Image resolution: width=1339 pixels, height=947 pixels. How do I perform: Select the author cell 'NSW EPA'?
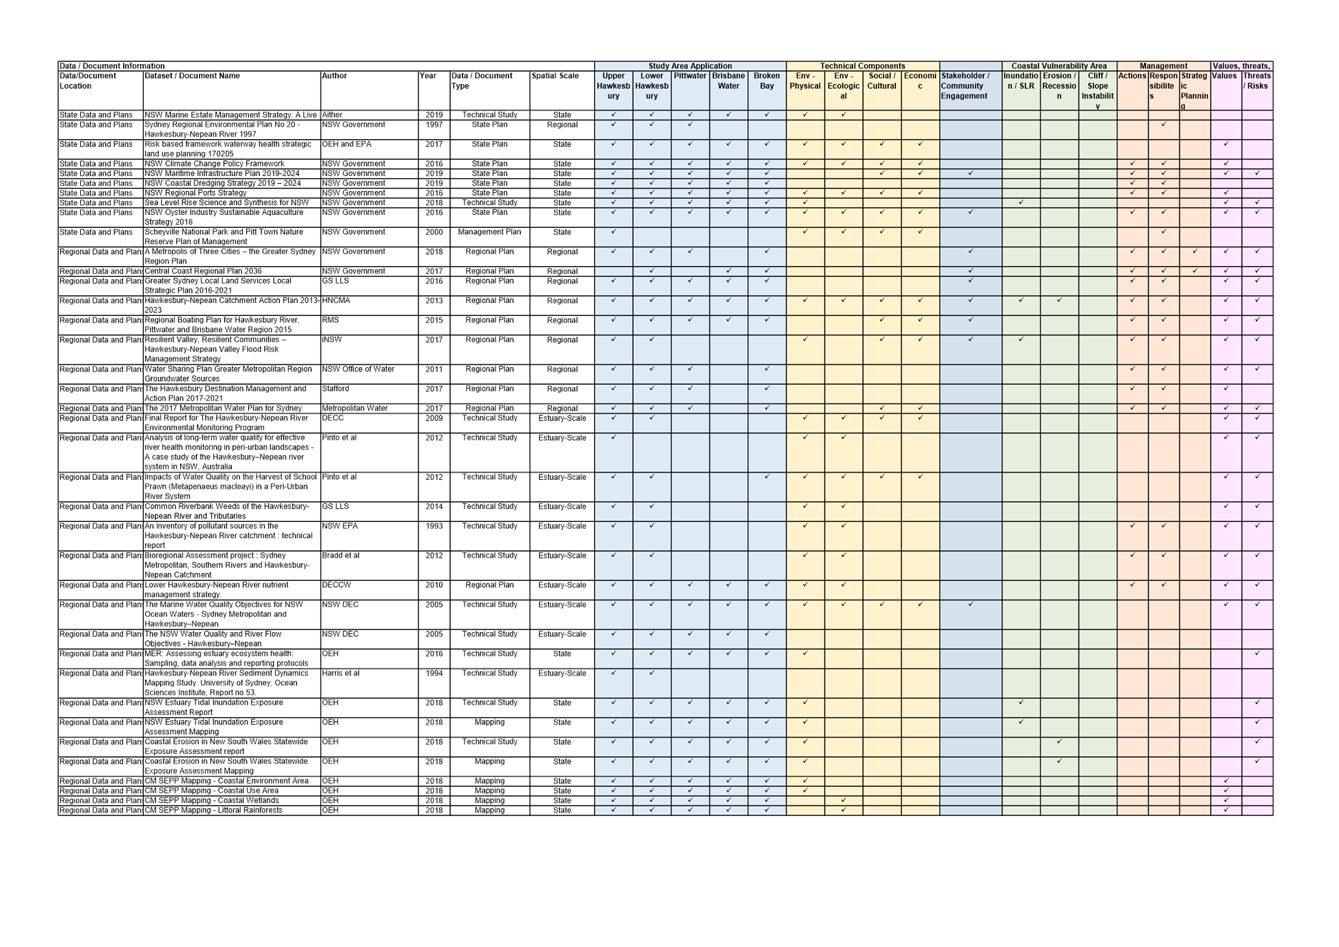[369, 535]
